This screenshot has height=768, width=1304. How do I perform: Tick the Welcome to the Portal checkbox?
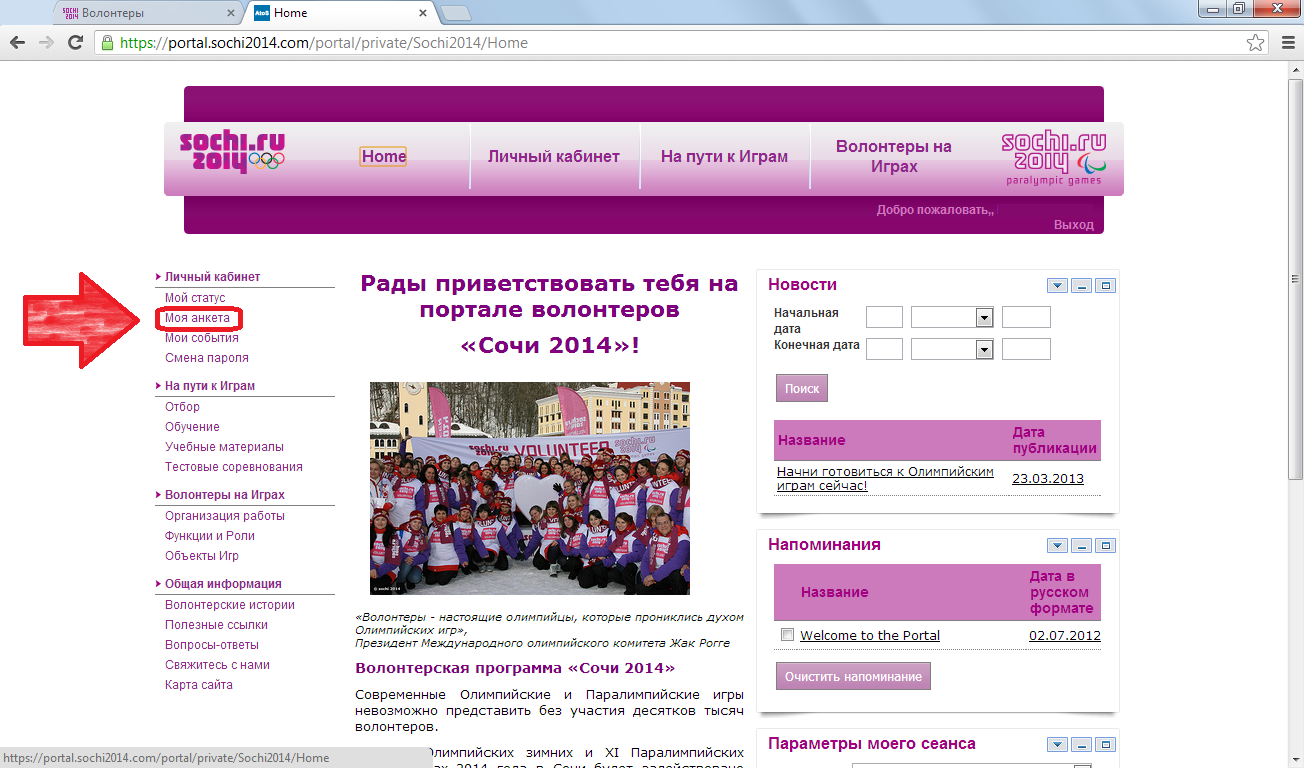pos(787,635)
